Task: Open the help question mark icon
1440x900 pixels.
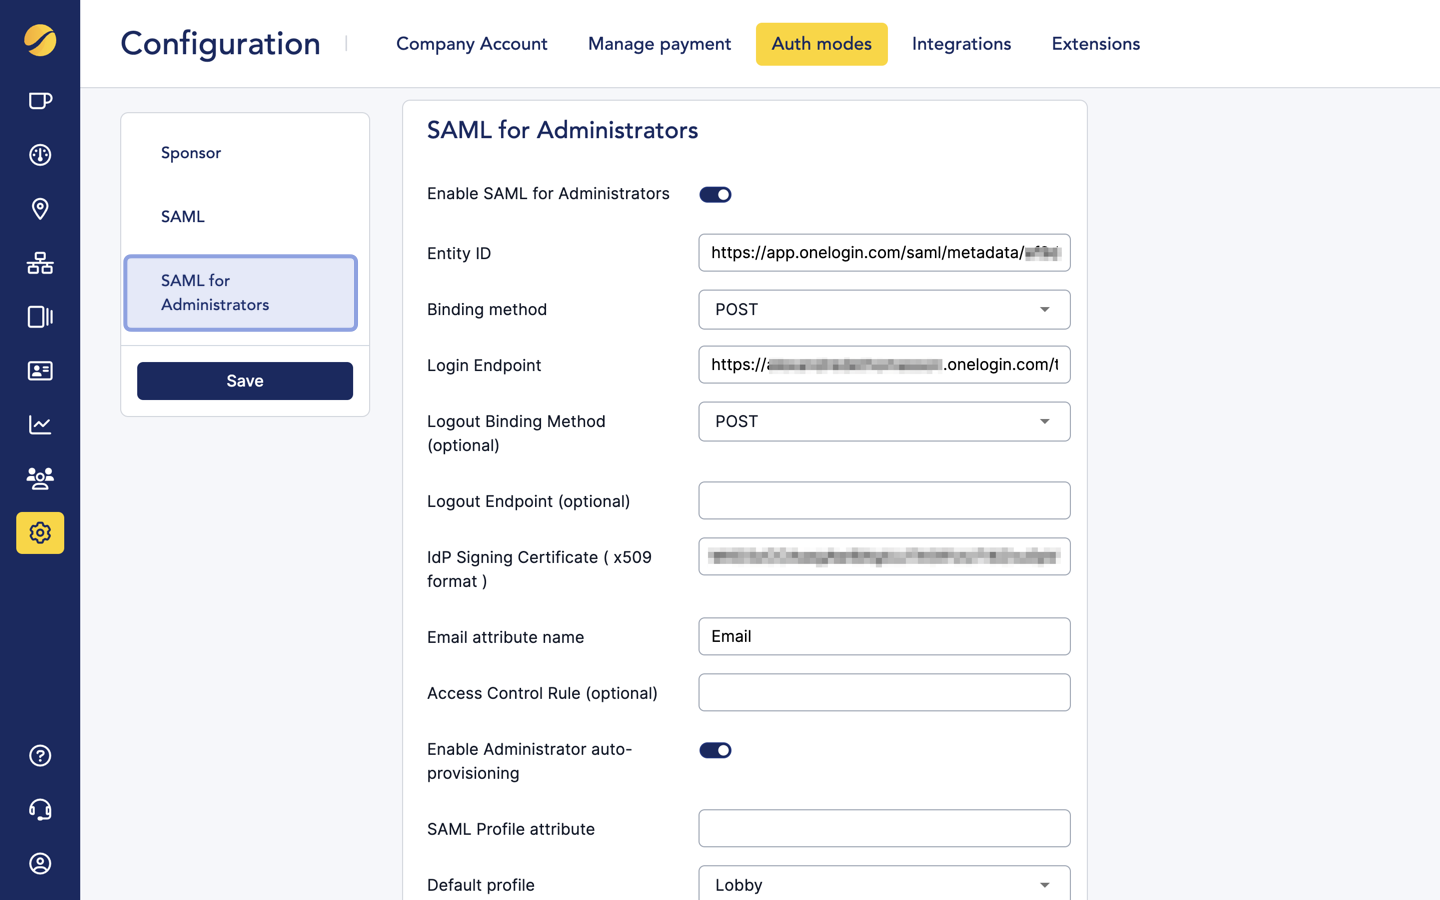Action: point(40,755)
